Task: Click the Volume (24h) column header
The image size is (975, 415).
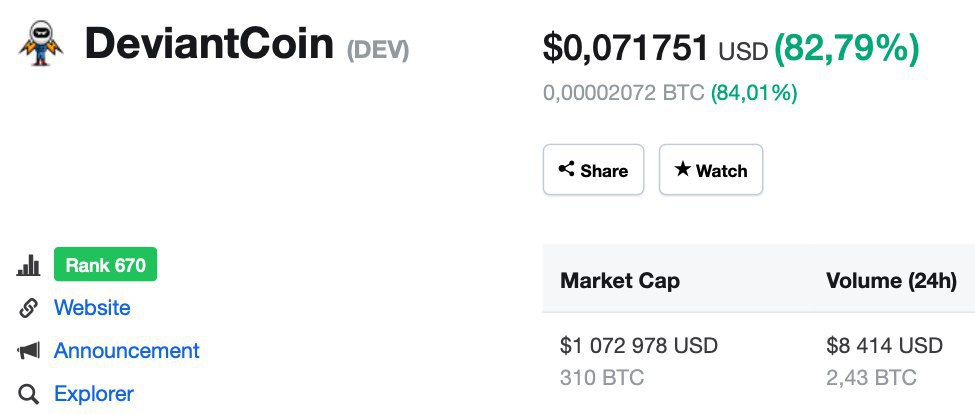Action: 891,281
